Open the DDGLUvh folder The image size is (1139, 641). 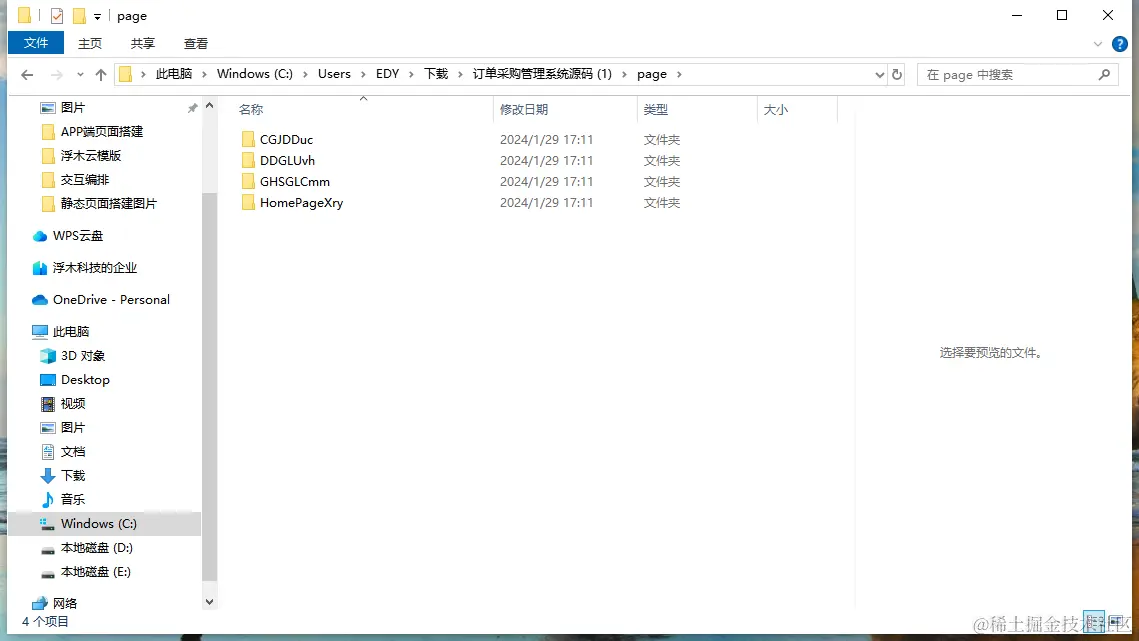pyautogui.click(x=286, y=160)
